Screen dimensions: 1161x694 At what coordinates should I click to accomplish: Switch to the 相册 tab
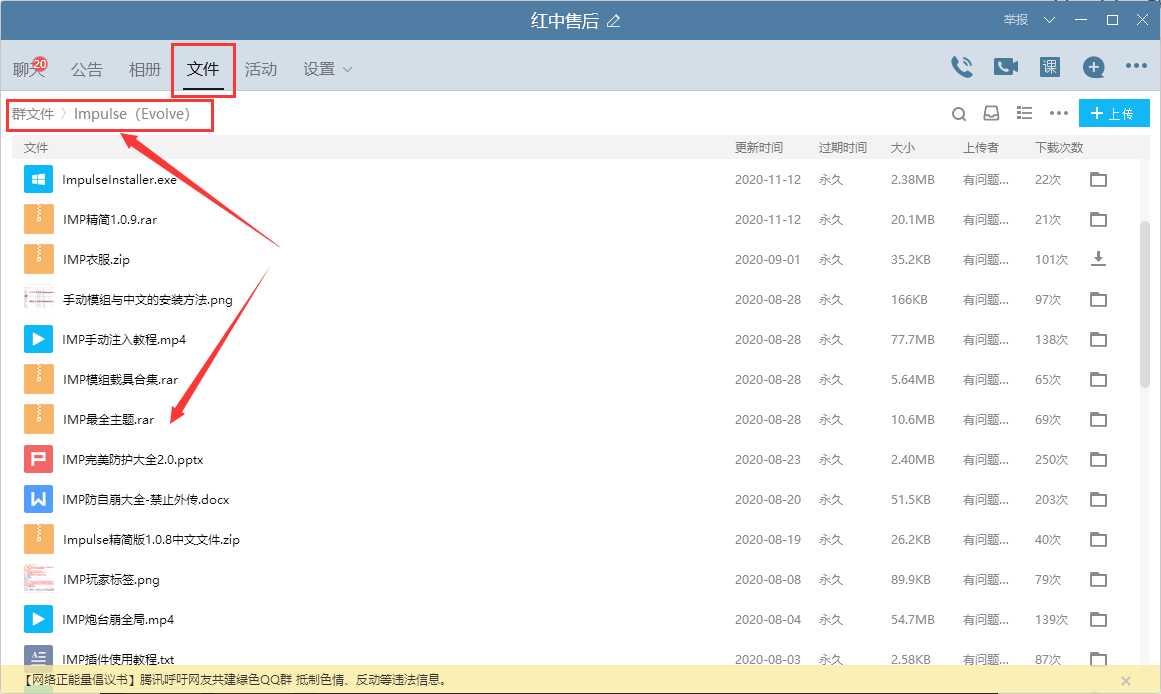144,69
